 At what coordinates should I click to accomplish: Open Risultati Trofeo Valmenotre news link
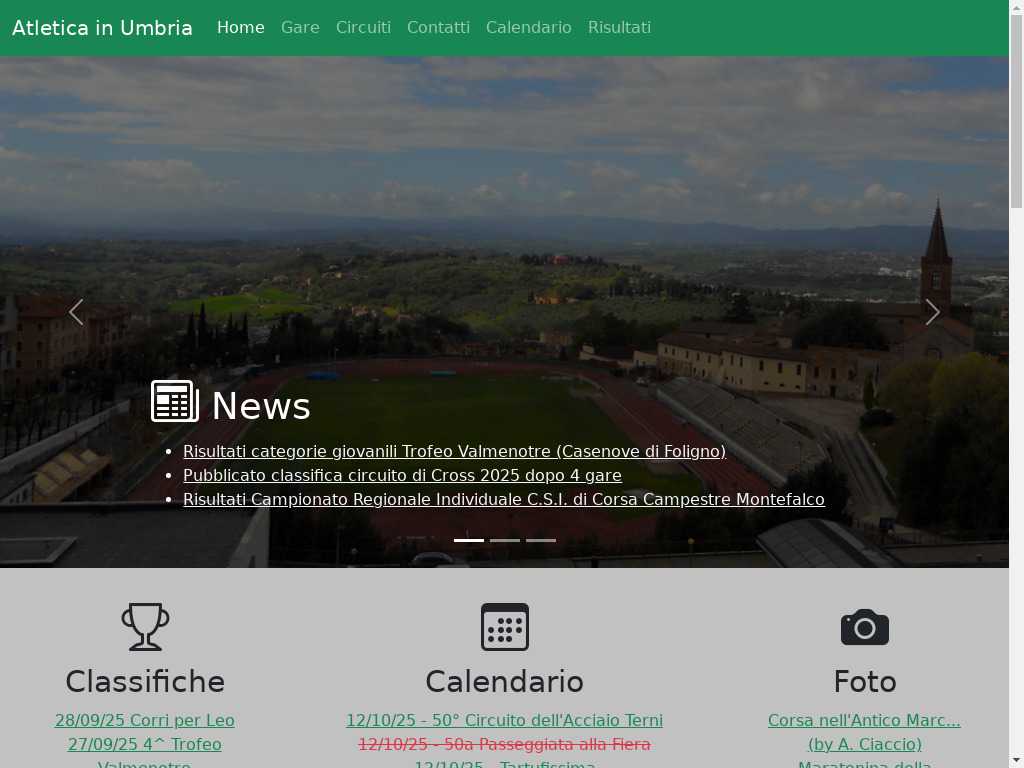(x=454, y=451)
